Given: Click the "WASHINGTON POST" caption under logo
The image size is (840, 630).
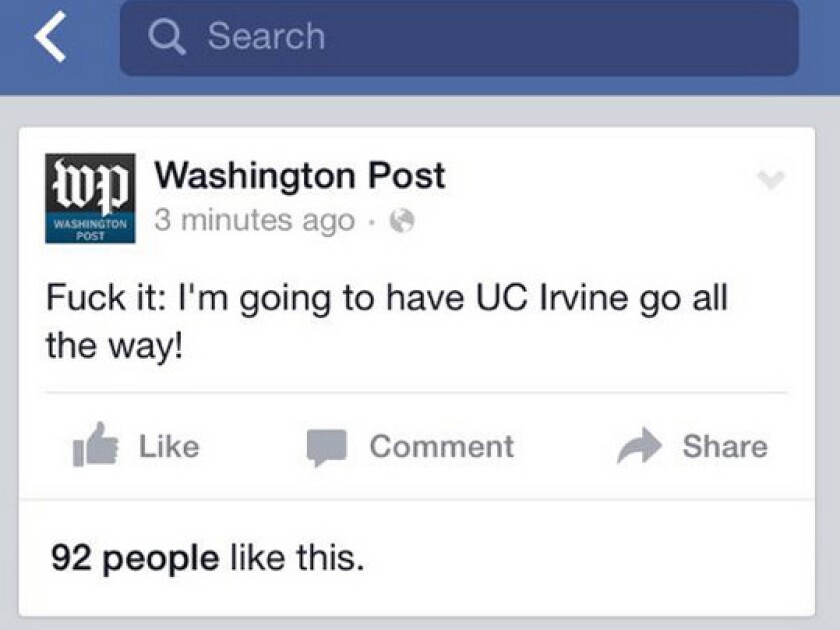Looking at the screenshot, I should (x=90, y=230).
